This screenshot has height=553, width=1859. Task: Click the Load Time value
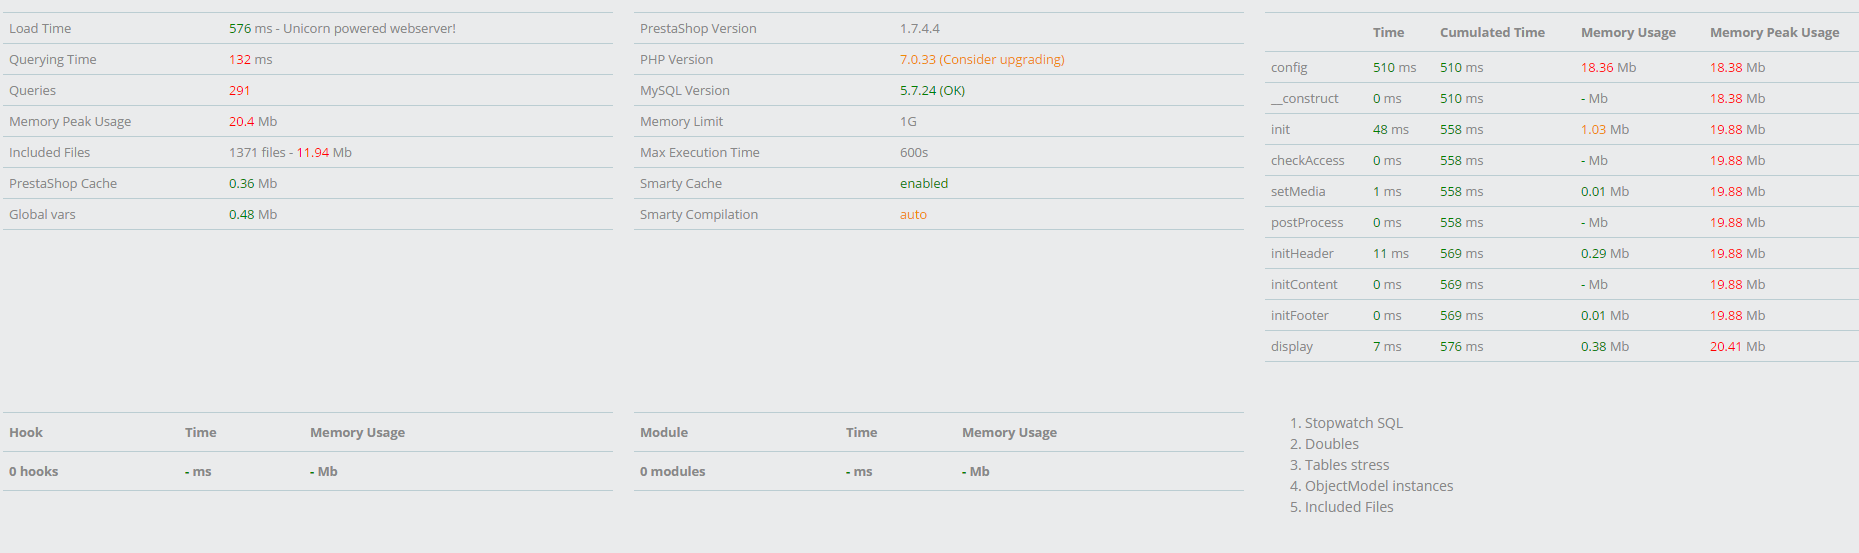pyautogui.click(x=341, y=28)
